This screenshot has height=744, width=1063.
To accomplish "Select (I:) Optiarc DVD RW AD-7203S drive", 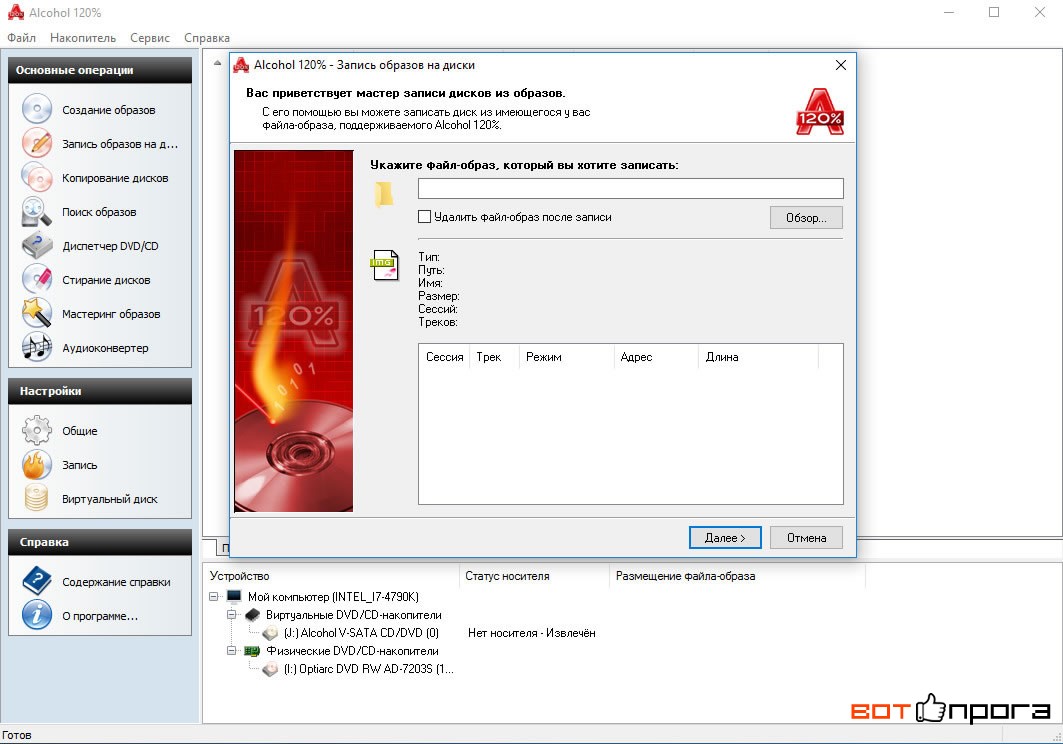I will (368, 669).
